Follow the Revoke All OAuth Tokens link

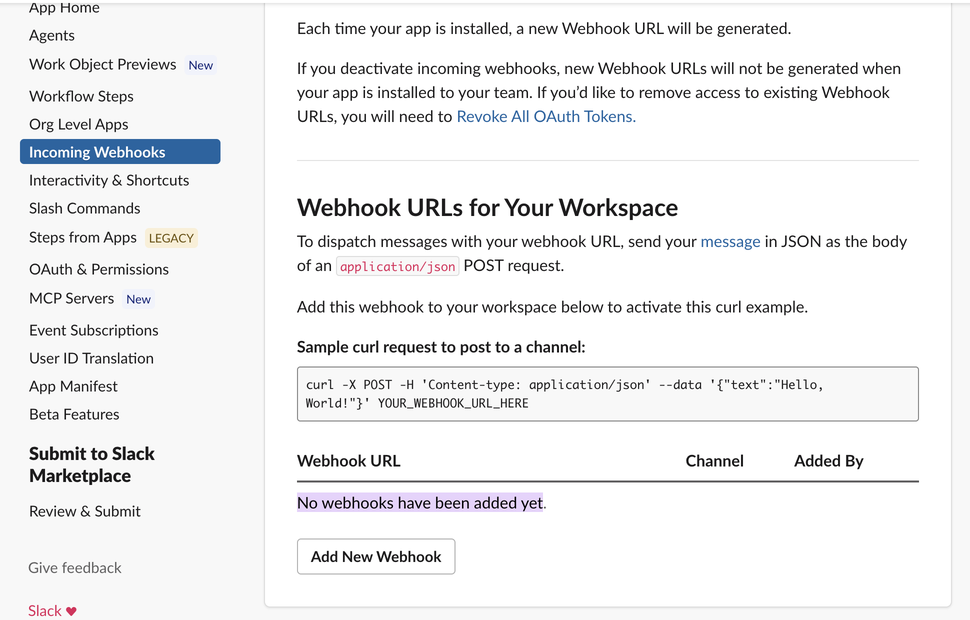point(546,116)
